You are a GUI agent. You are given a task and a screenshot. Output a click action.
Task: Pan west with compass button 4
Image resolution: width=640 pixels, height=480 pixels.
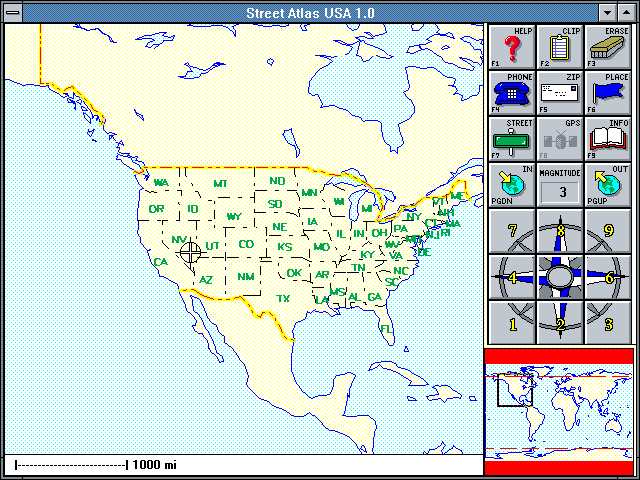[512, 277]
